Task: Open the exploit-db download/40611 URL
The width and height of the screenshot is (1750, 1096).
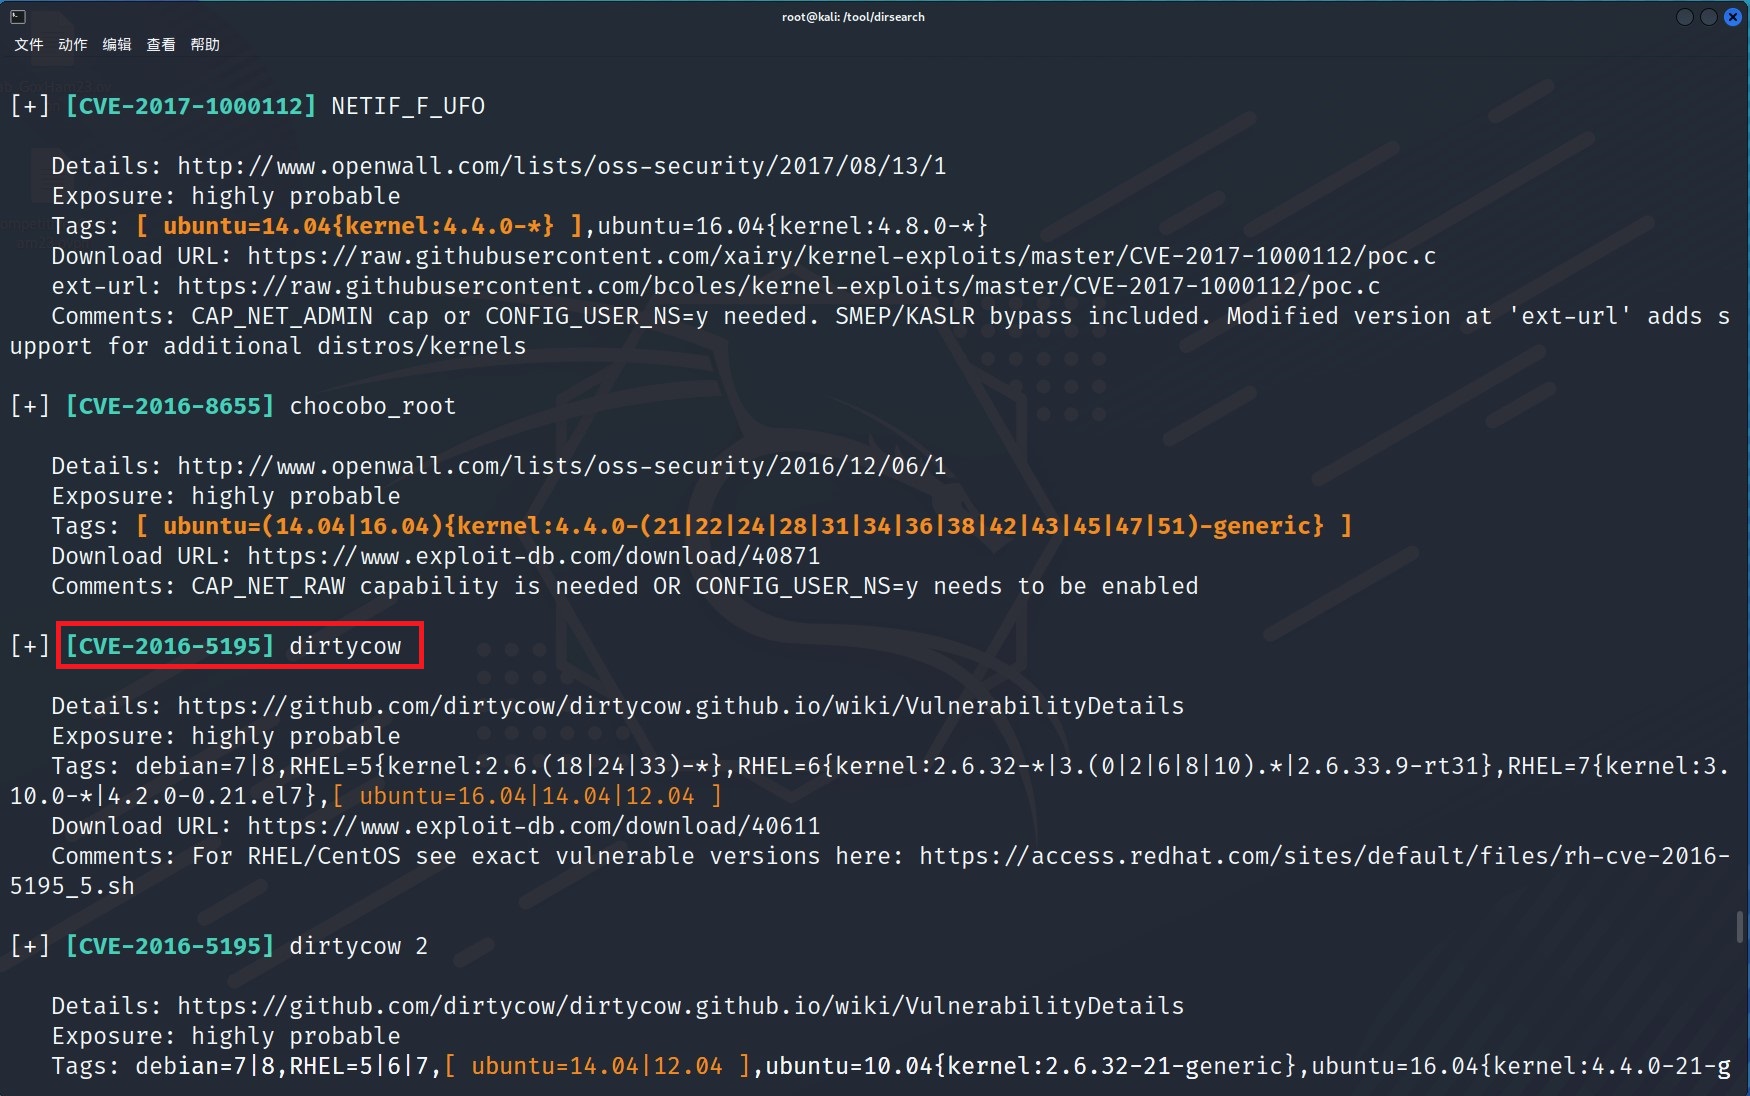Action: (534, 826)
